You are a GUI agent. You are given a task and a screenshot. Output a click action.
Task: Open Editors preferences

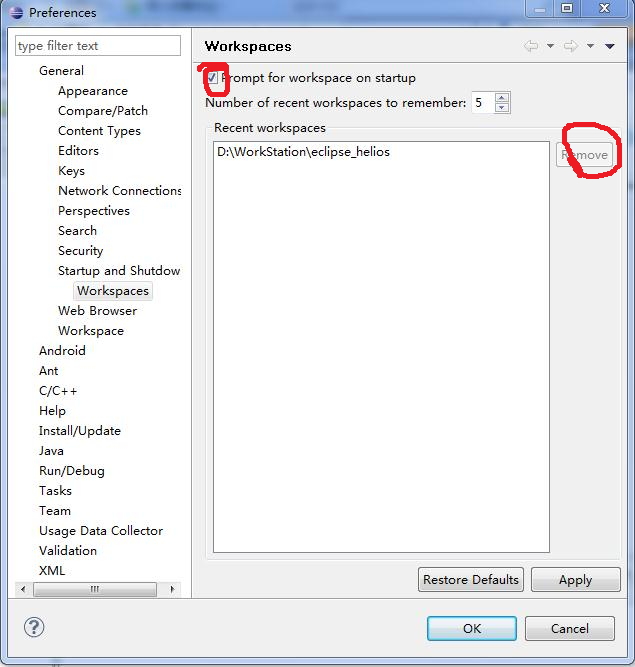(78, 151)
